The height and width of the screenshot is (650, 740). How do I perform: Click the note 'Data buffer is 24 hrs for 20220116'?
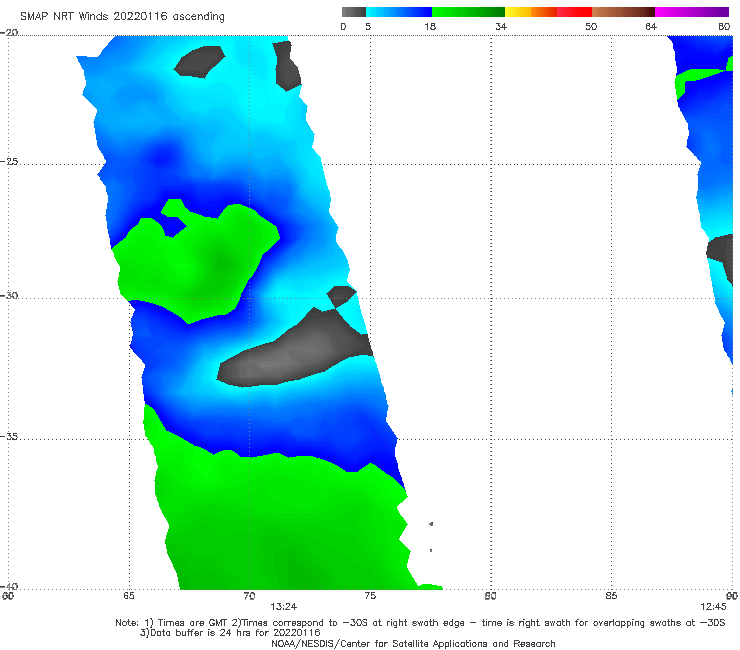tap(230, 633)
